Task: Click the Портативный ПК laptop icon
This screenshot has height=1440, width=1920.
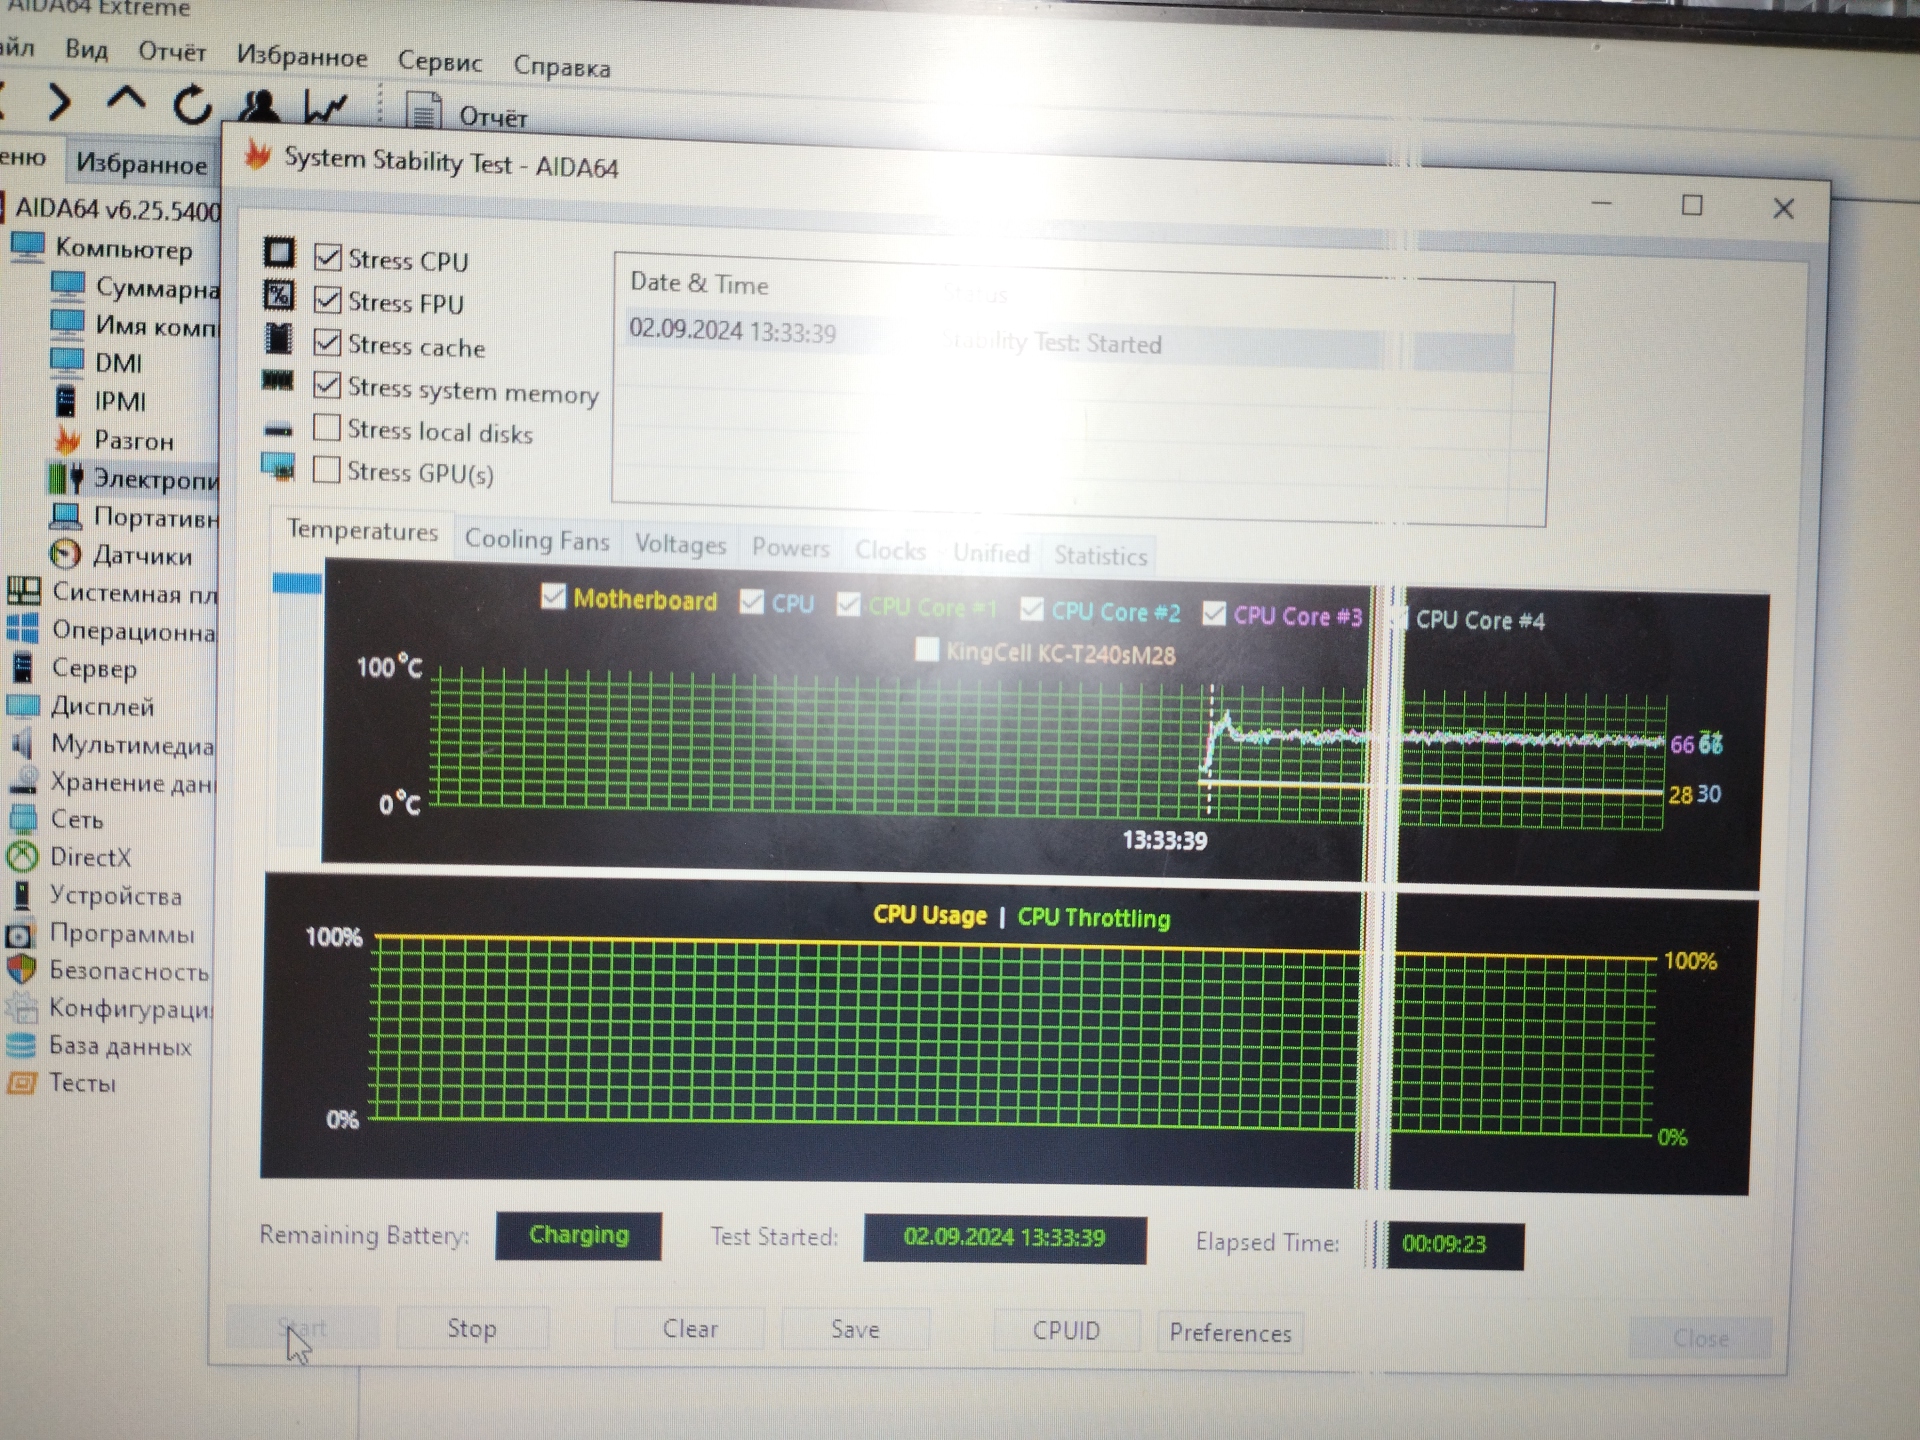Action: [66, 516]
